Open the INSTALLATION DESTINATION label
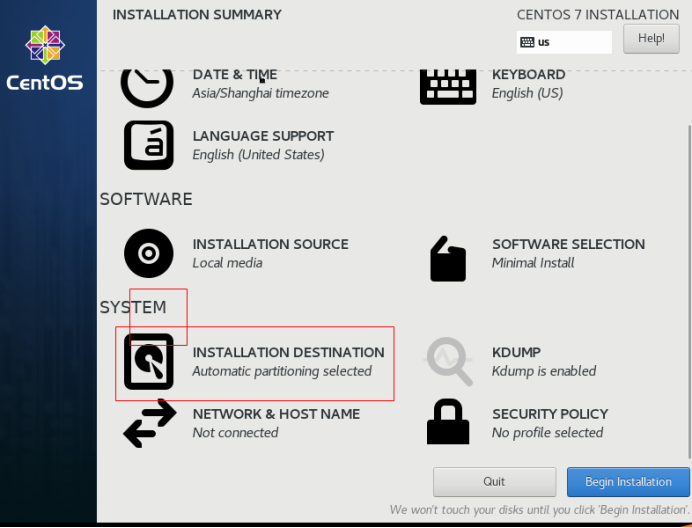 288,352
